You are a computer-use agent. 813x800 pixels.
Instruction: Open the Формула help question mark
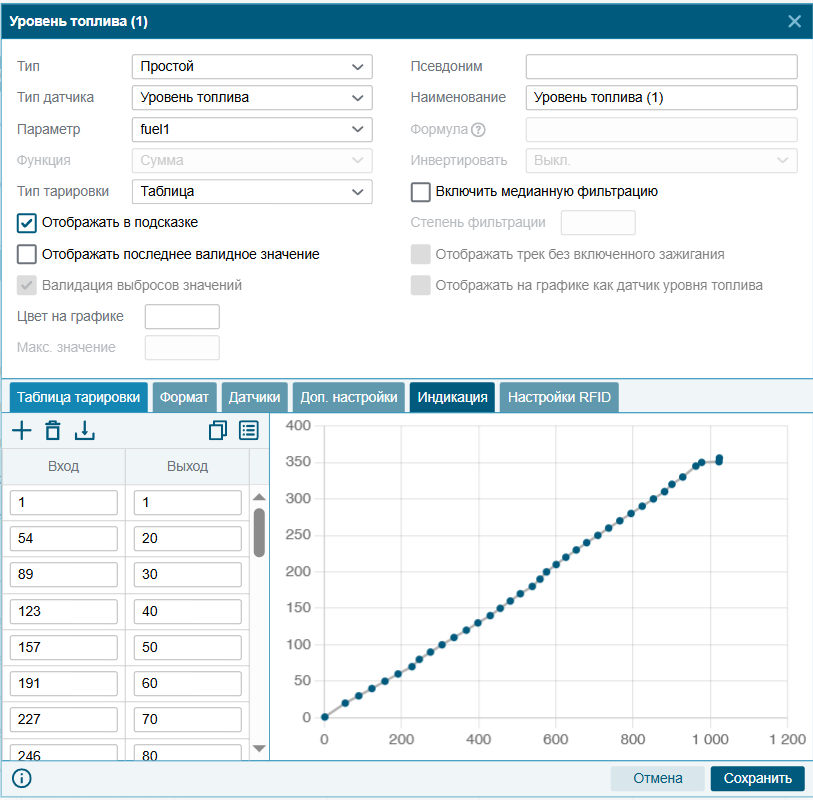pos(478,130)
